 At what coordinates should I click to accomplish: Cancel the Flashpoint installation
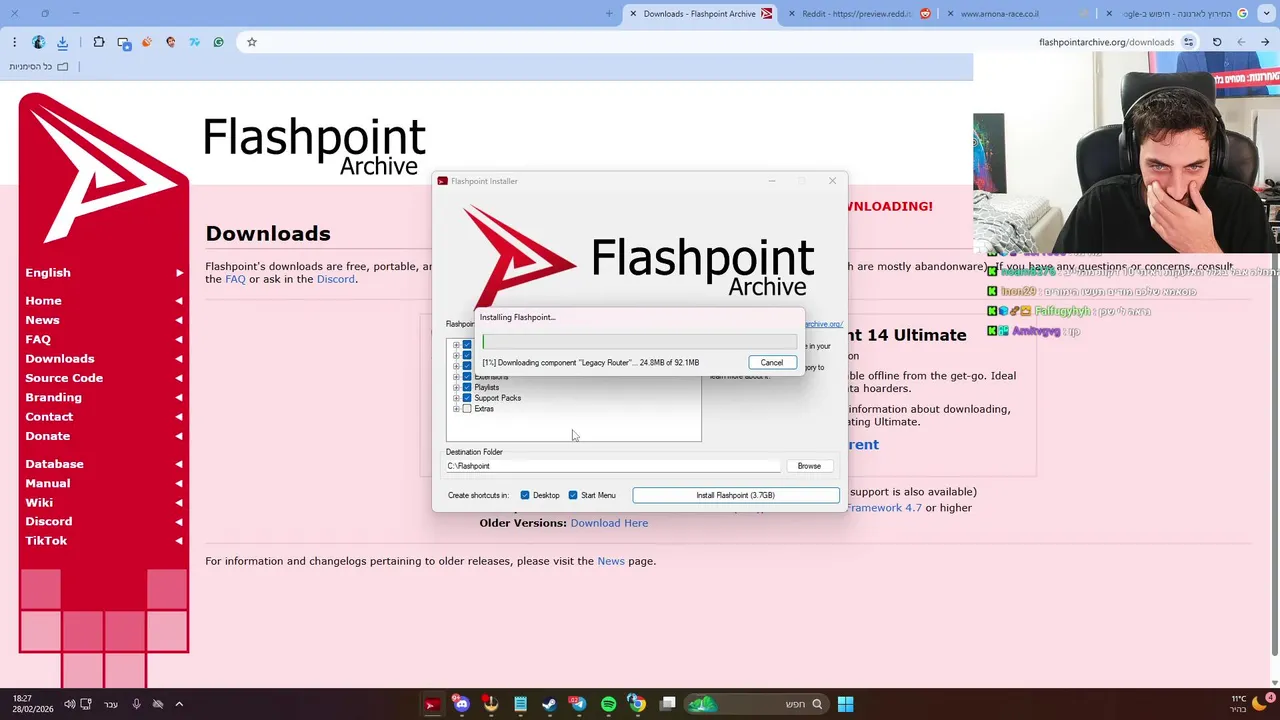point(772,362)
